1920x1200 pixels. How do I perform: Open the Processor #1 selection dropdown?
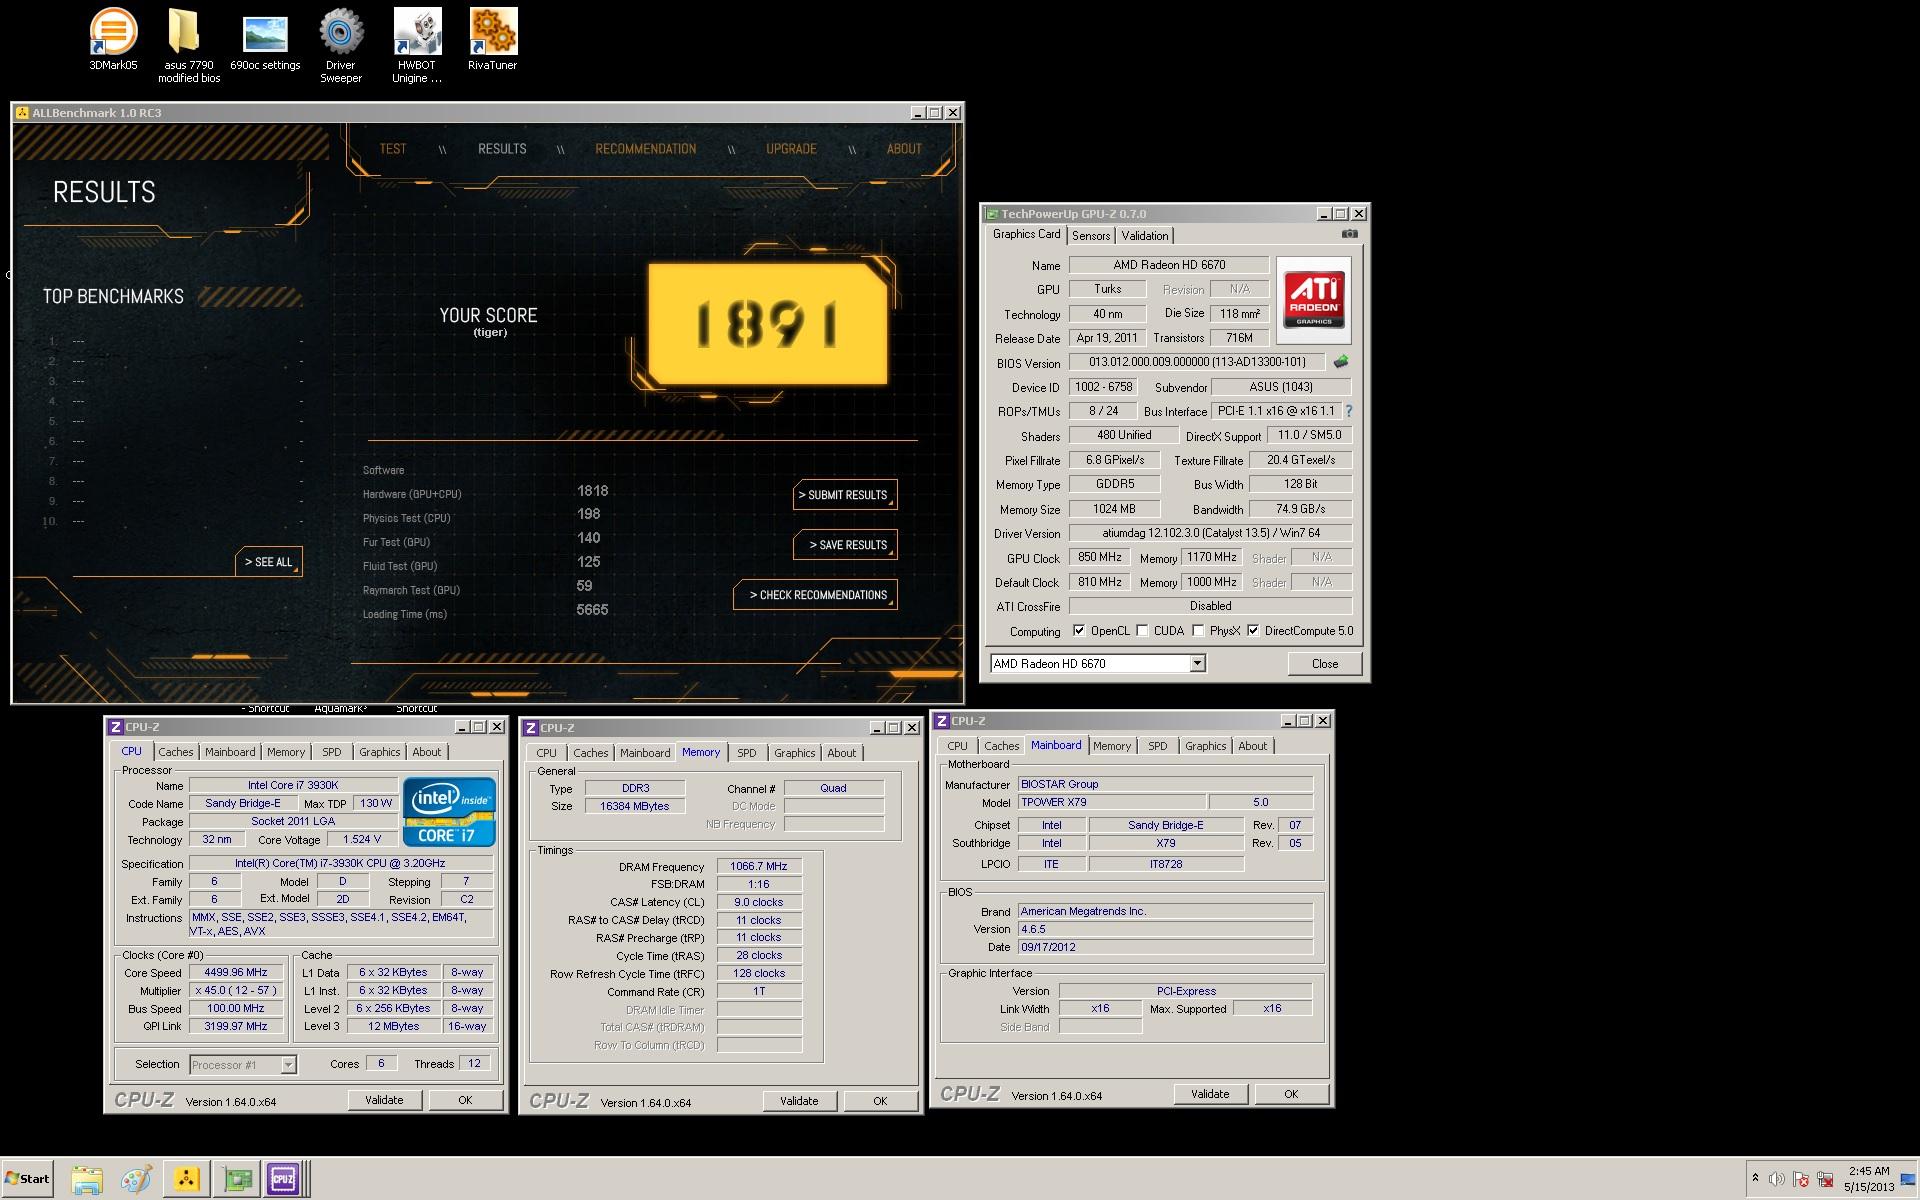click(x=288, y=1065)
